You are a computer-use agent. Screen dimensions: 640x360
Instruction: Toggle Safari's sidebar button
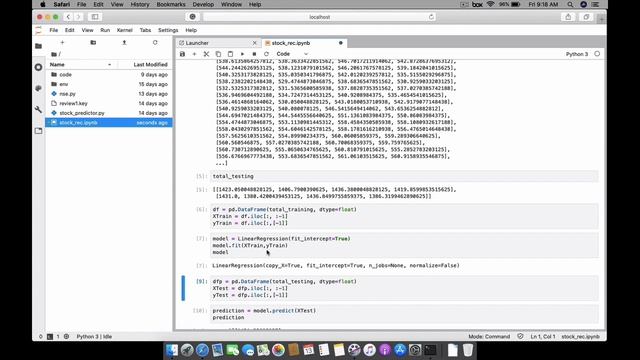pos(95,17)
